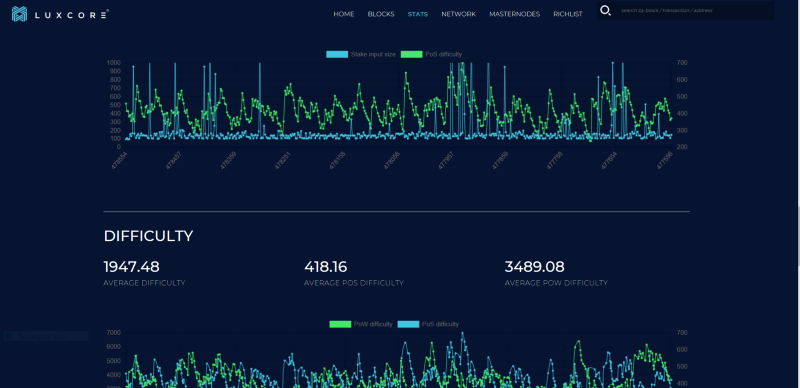Click the 'PoW difficulty' legend label

[x=373, y=324]
